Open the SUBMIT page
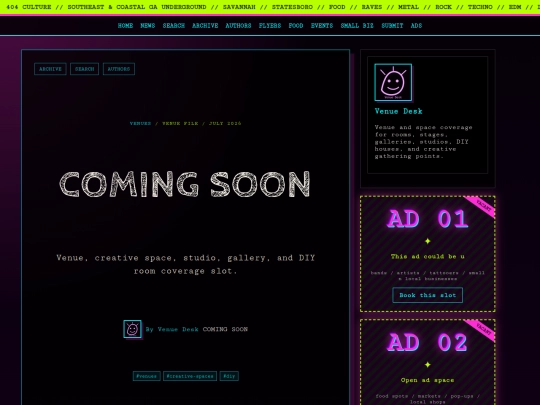540x405 pixels. [x=392, y=25]
